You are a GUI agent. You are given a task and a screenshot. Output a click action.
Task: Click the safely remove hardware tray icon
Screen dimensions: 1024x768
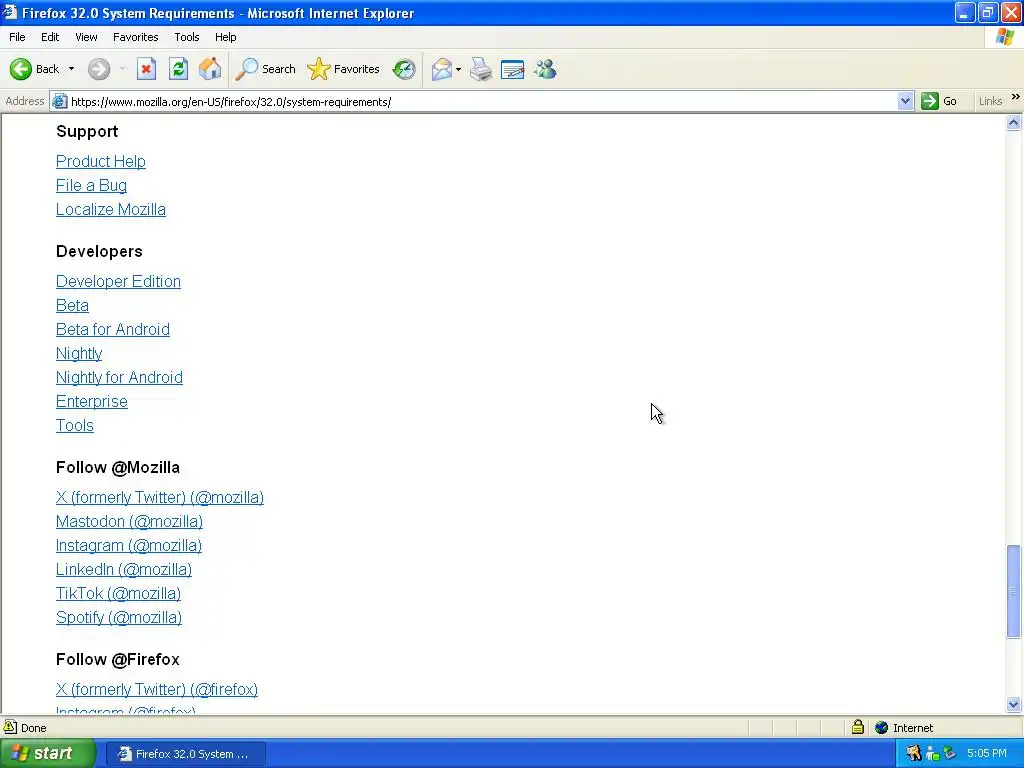click(x=950, y=754)
